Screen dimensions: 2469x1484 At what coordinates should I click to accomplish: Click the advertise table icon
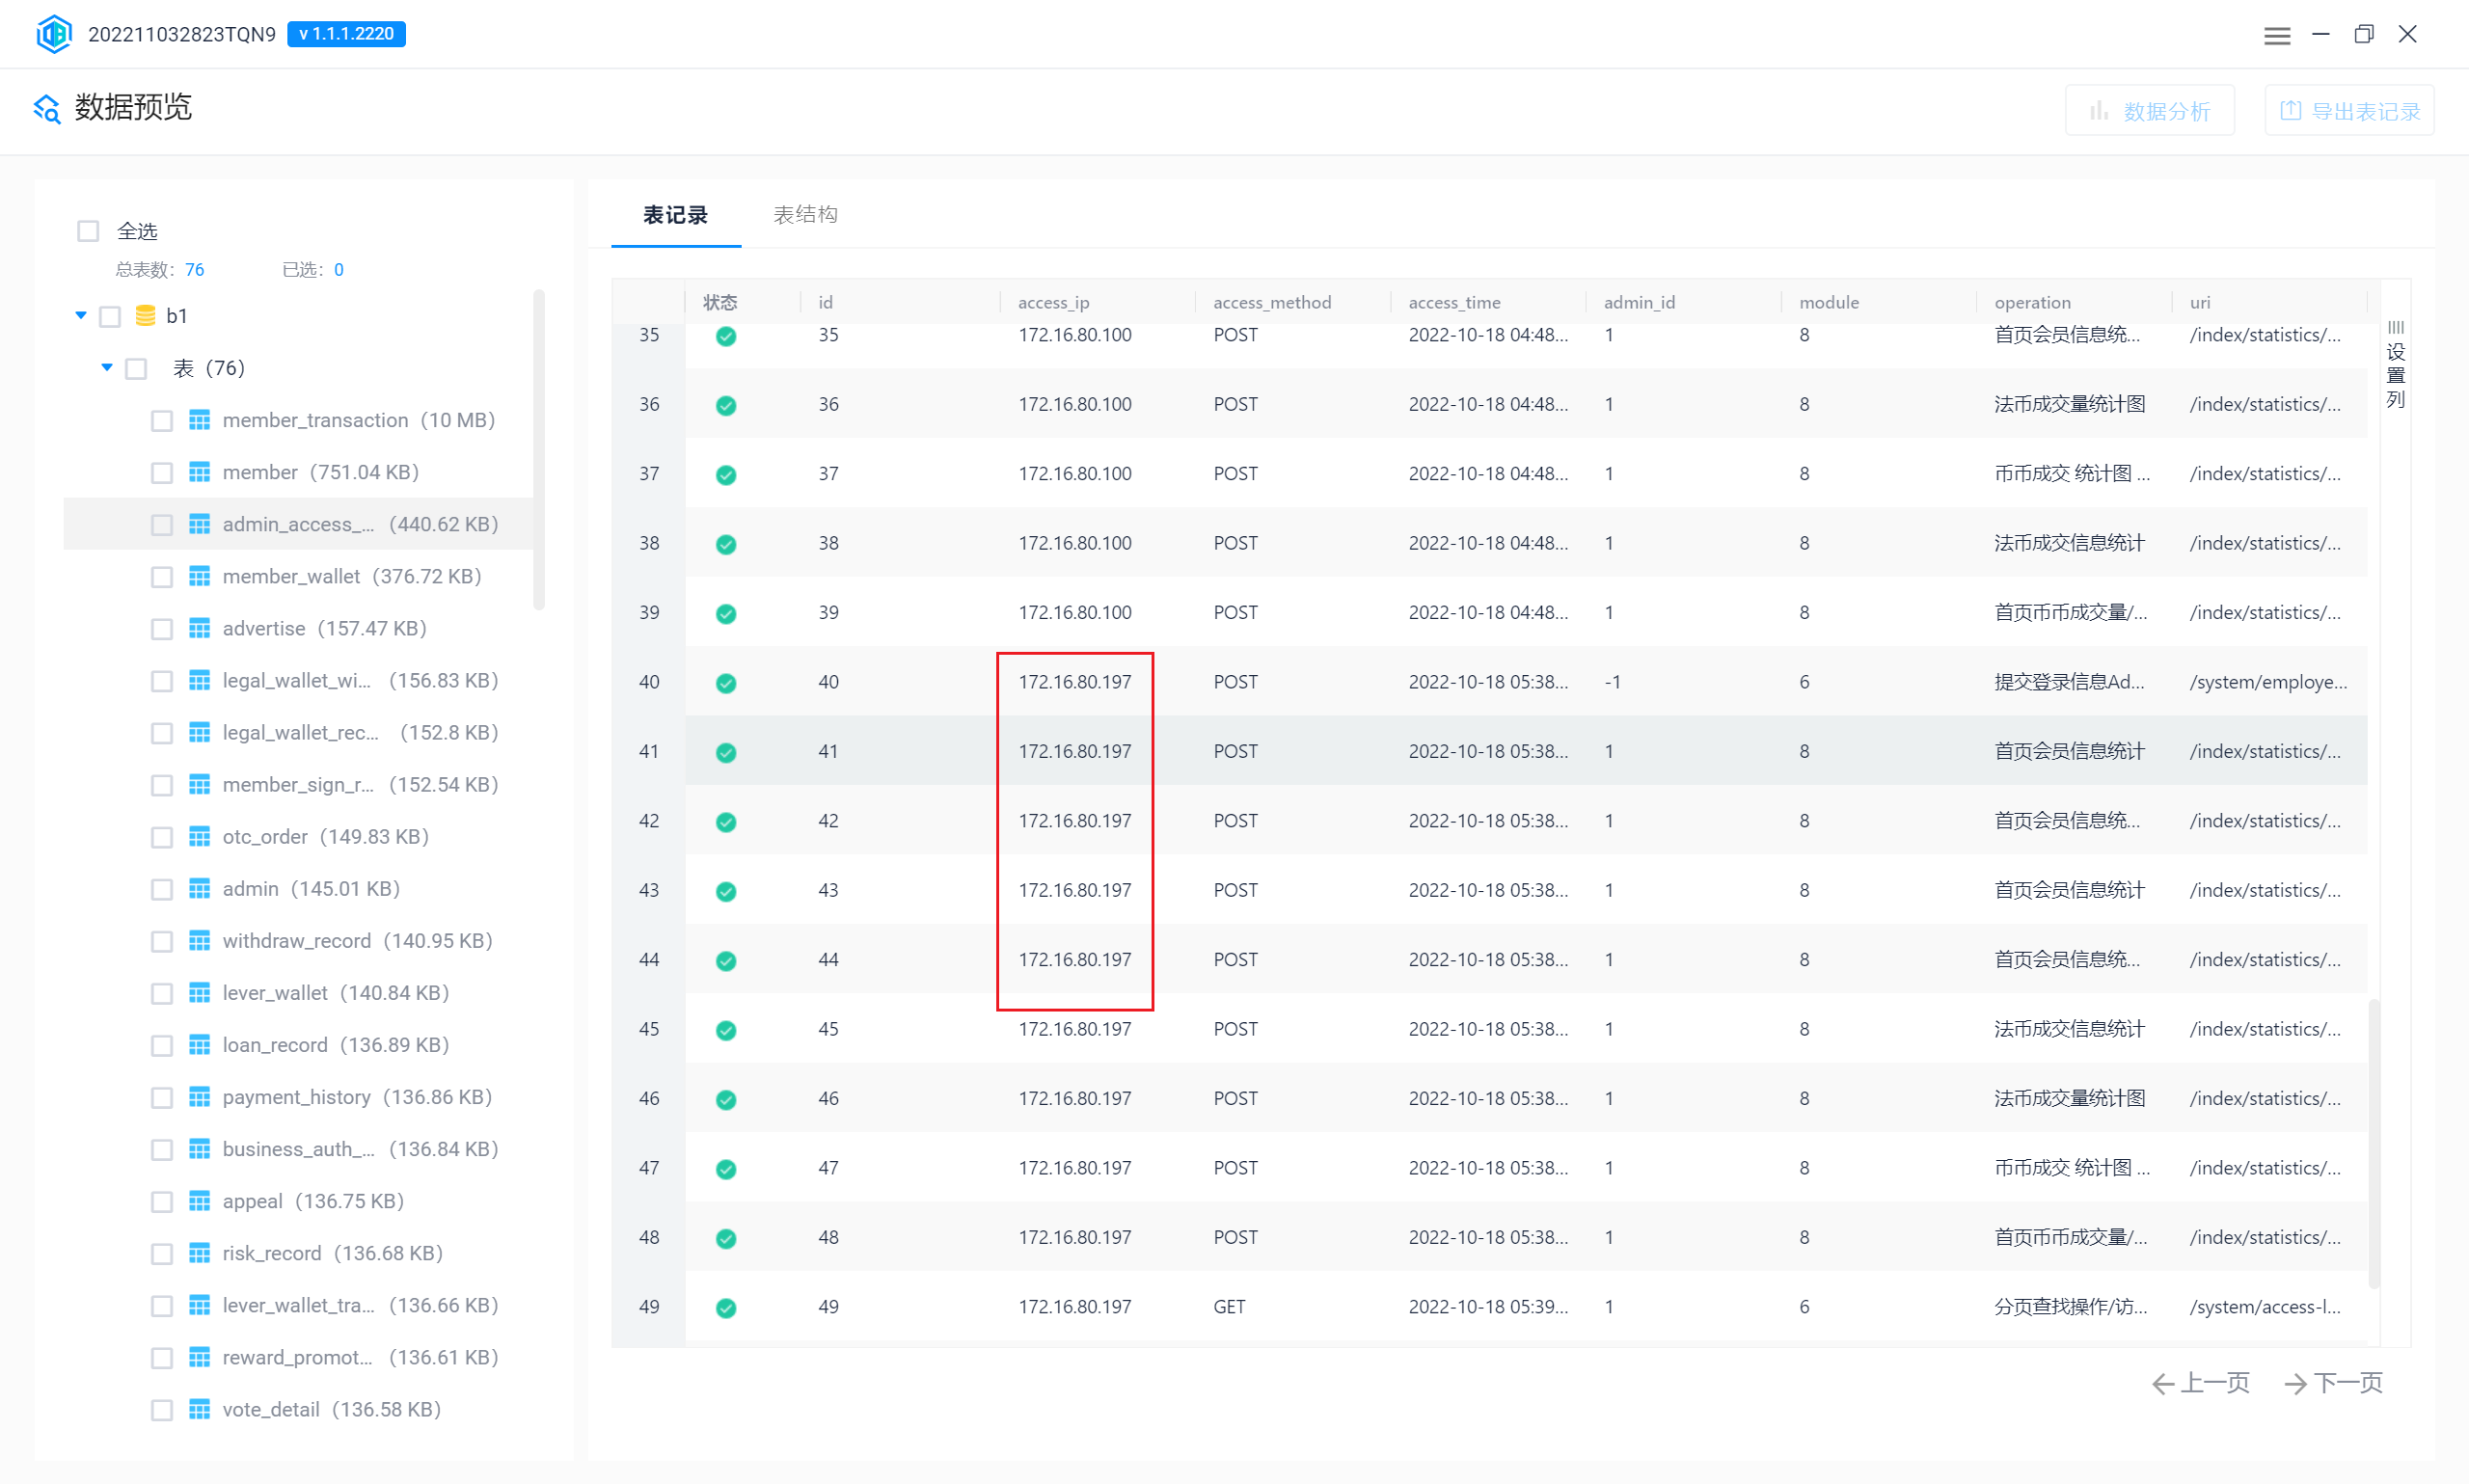[200, 628]
